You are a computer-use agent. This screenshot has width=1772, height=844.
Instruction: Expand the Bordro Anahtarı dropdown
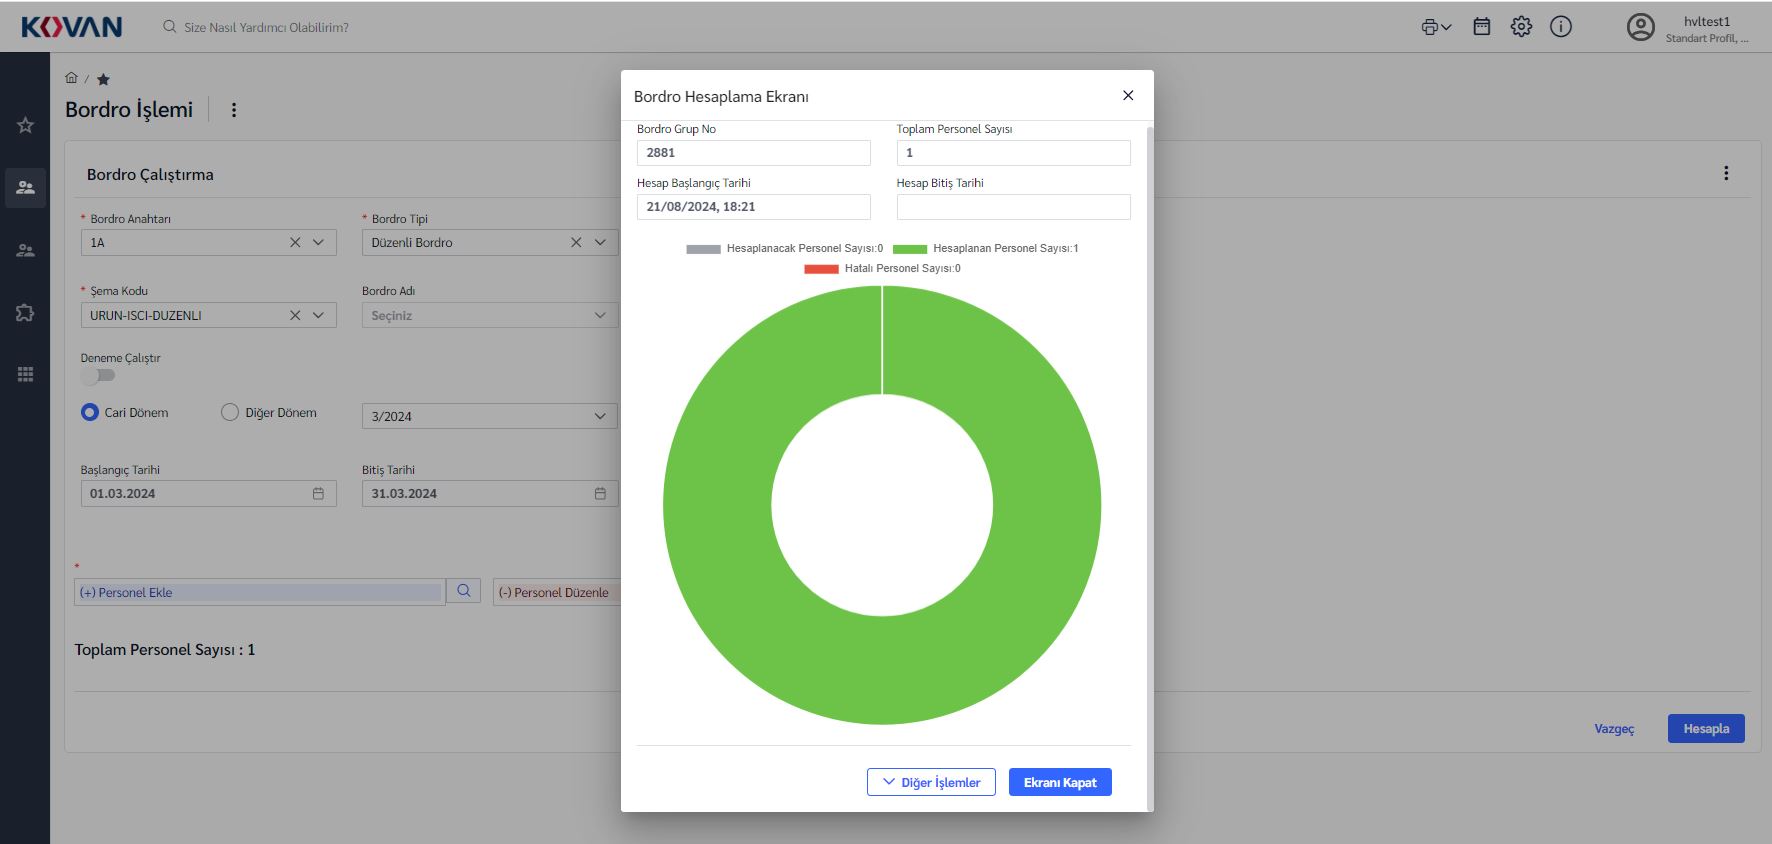[318, 242]
